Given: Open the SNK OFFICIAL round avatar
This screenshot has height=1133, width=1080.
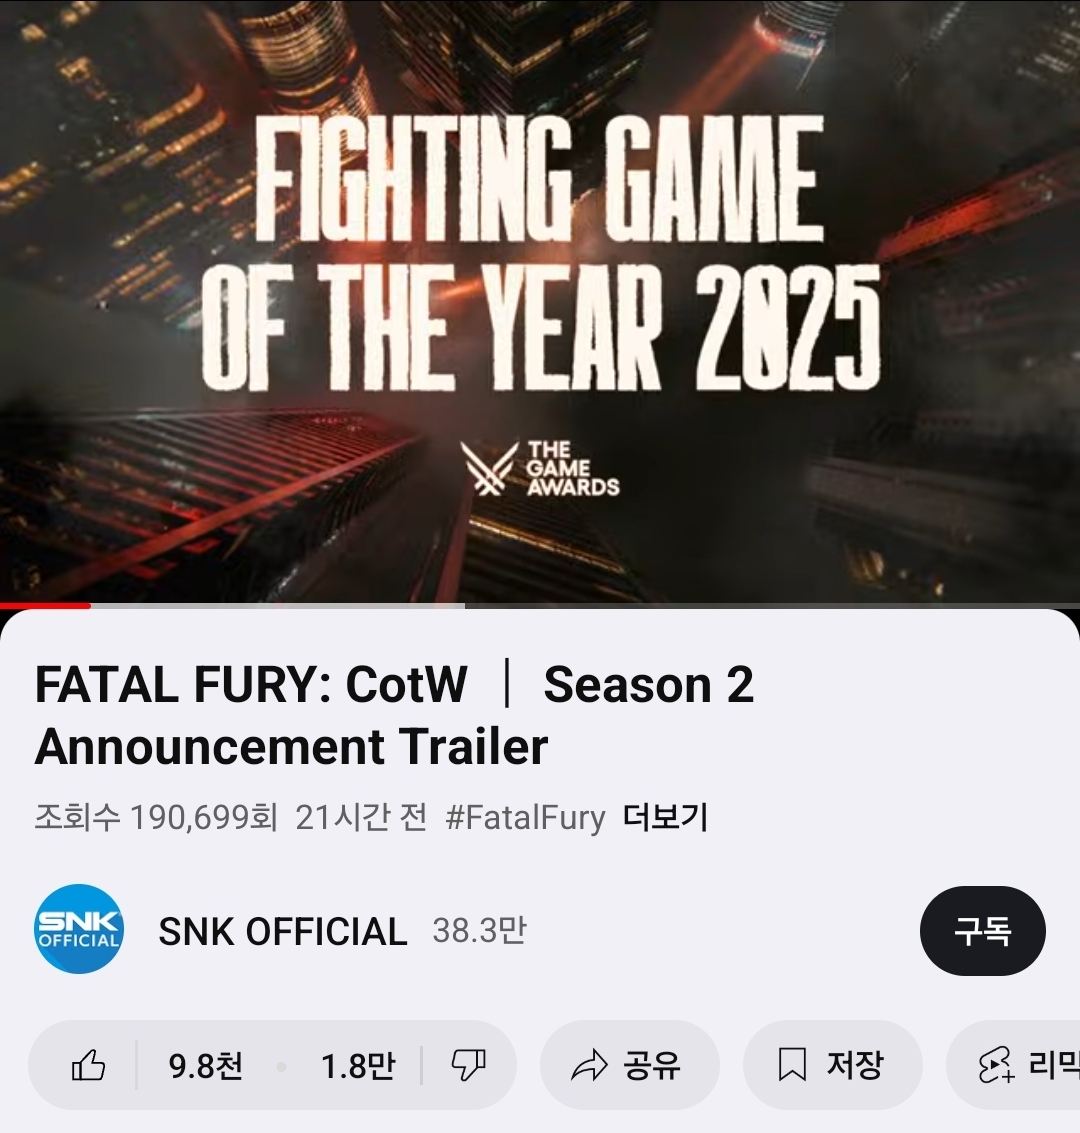Looking at the screenshot, I should [79, 929].
